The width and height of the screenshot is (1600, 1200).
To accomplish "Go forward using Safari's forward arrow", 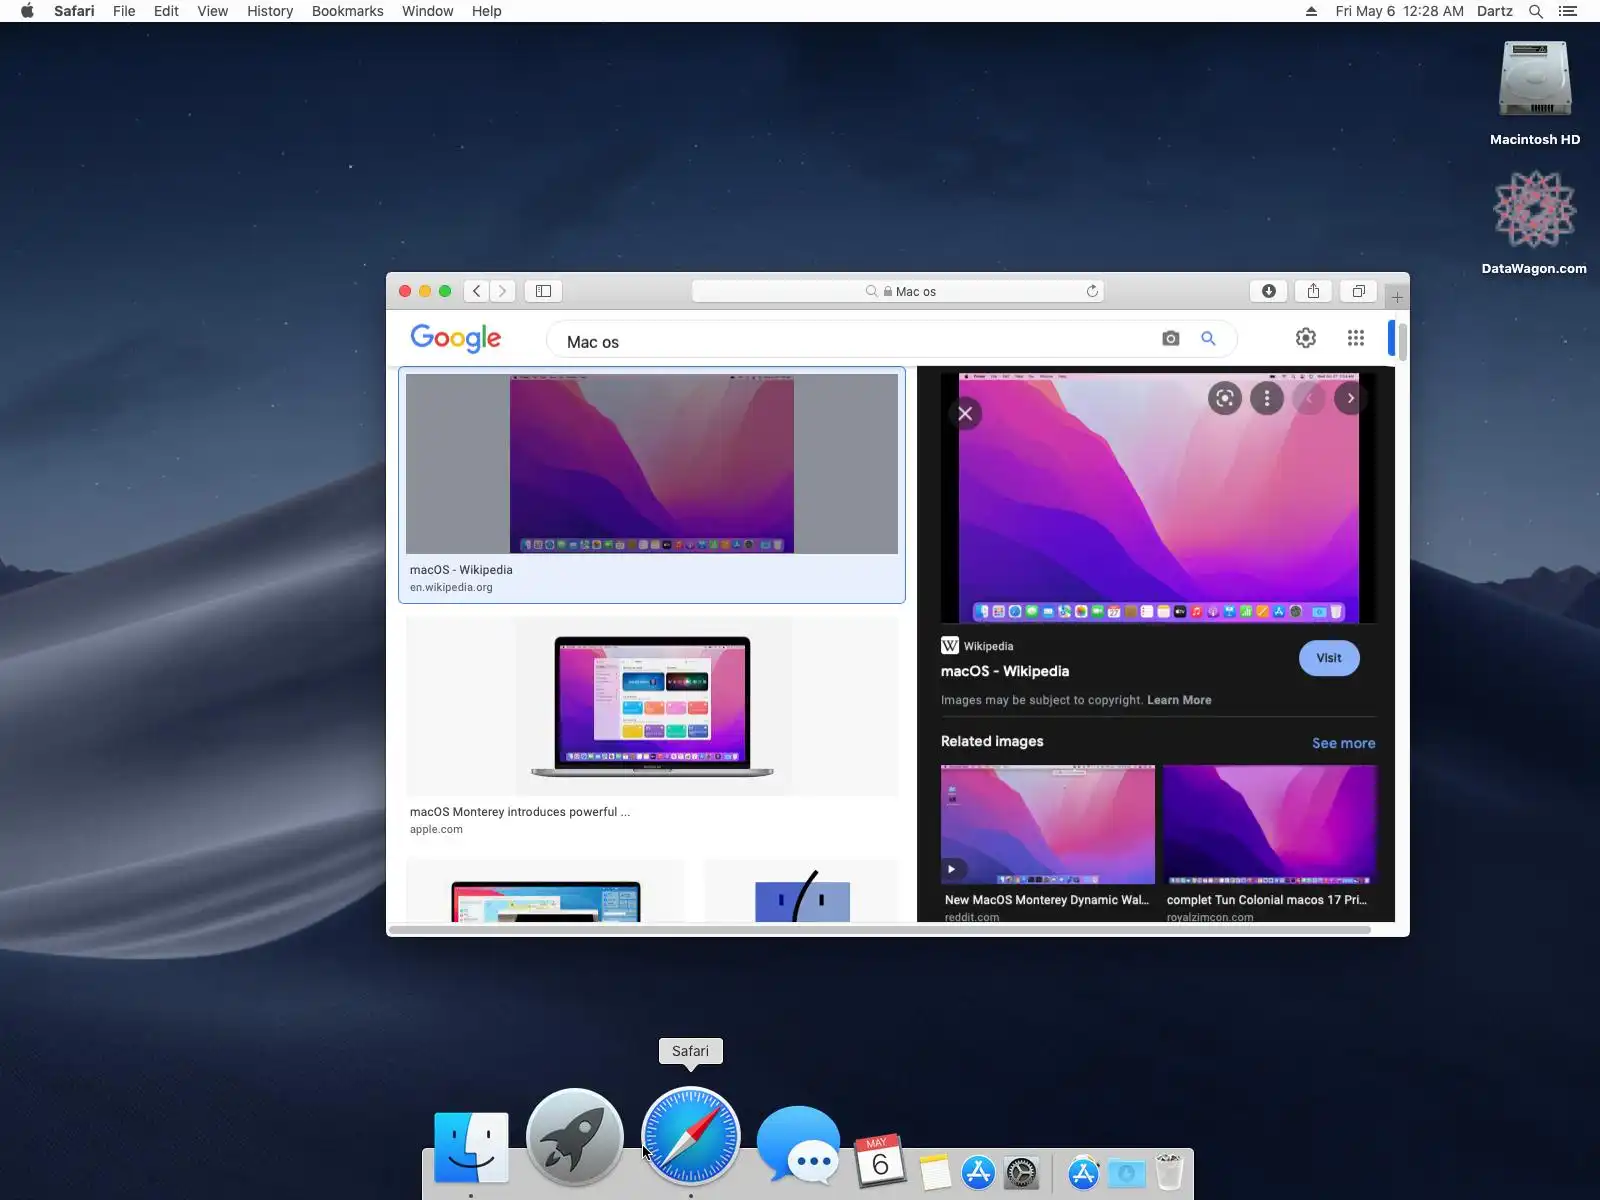I will coord(503,291).
